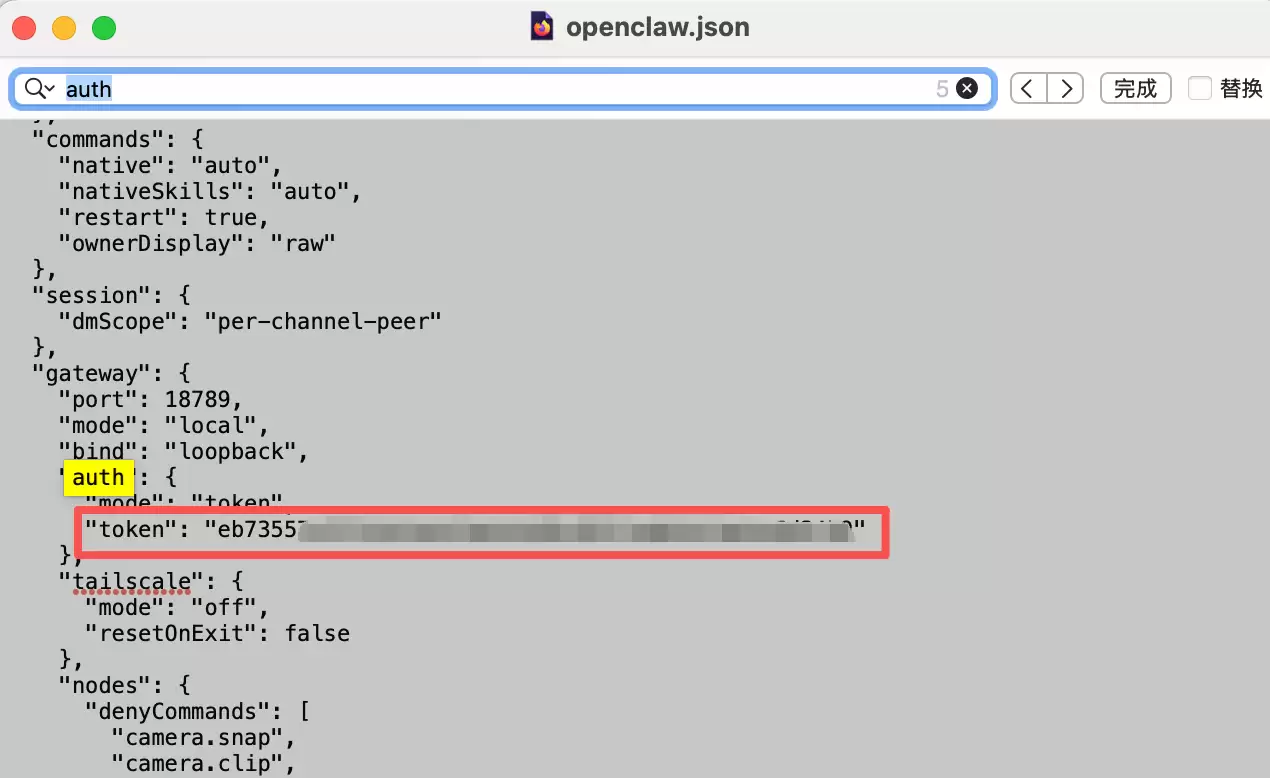
Task: Jump to previous match with left chevron
Action: [x=1027, y=88]
